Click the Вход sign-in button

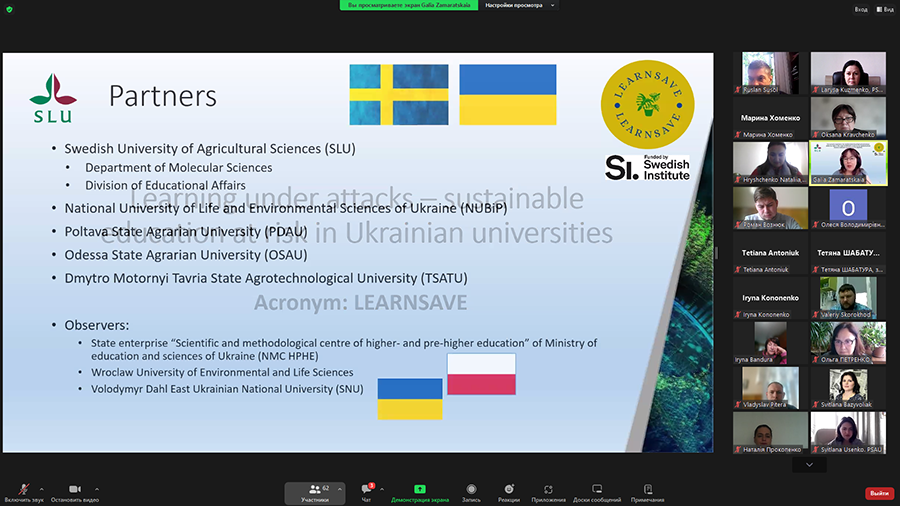860,9
